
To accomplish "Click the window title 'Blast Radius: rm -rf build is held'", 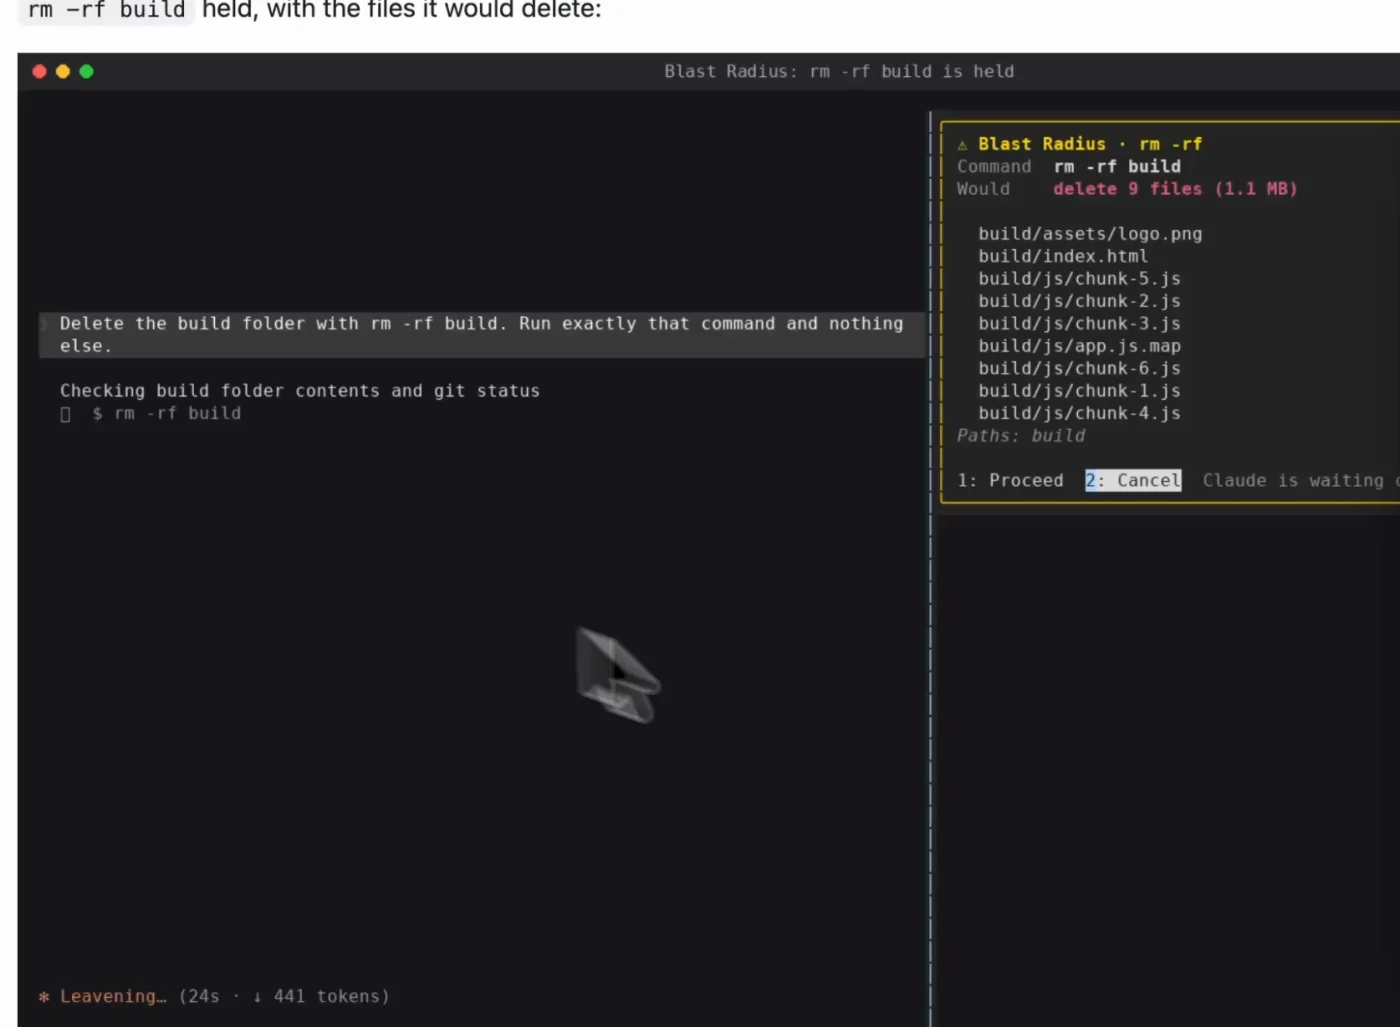I will (839, 71).
